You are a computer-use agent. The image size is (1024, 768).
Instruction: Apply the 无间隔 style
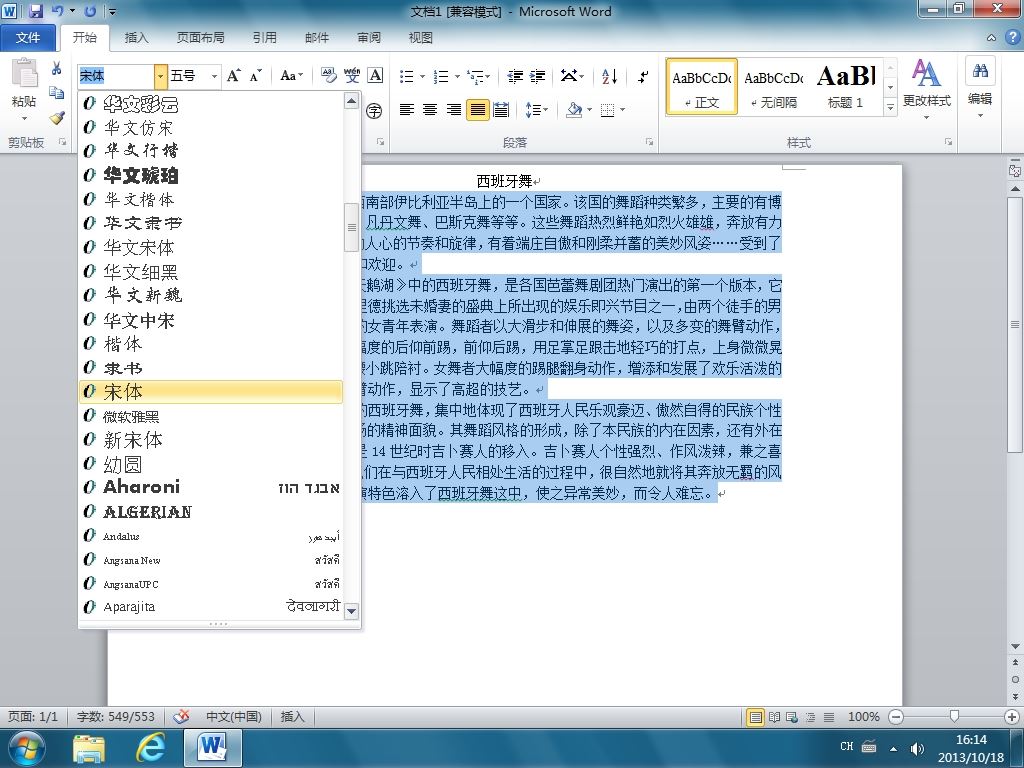[x=774, y=87]
